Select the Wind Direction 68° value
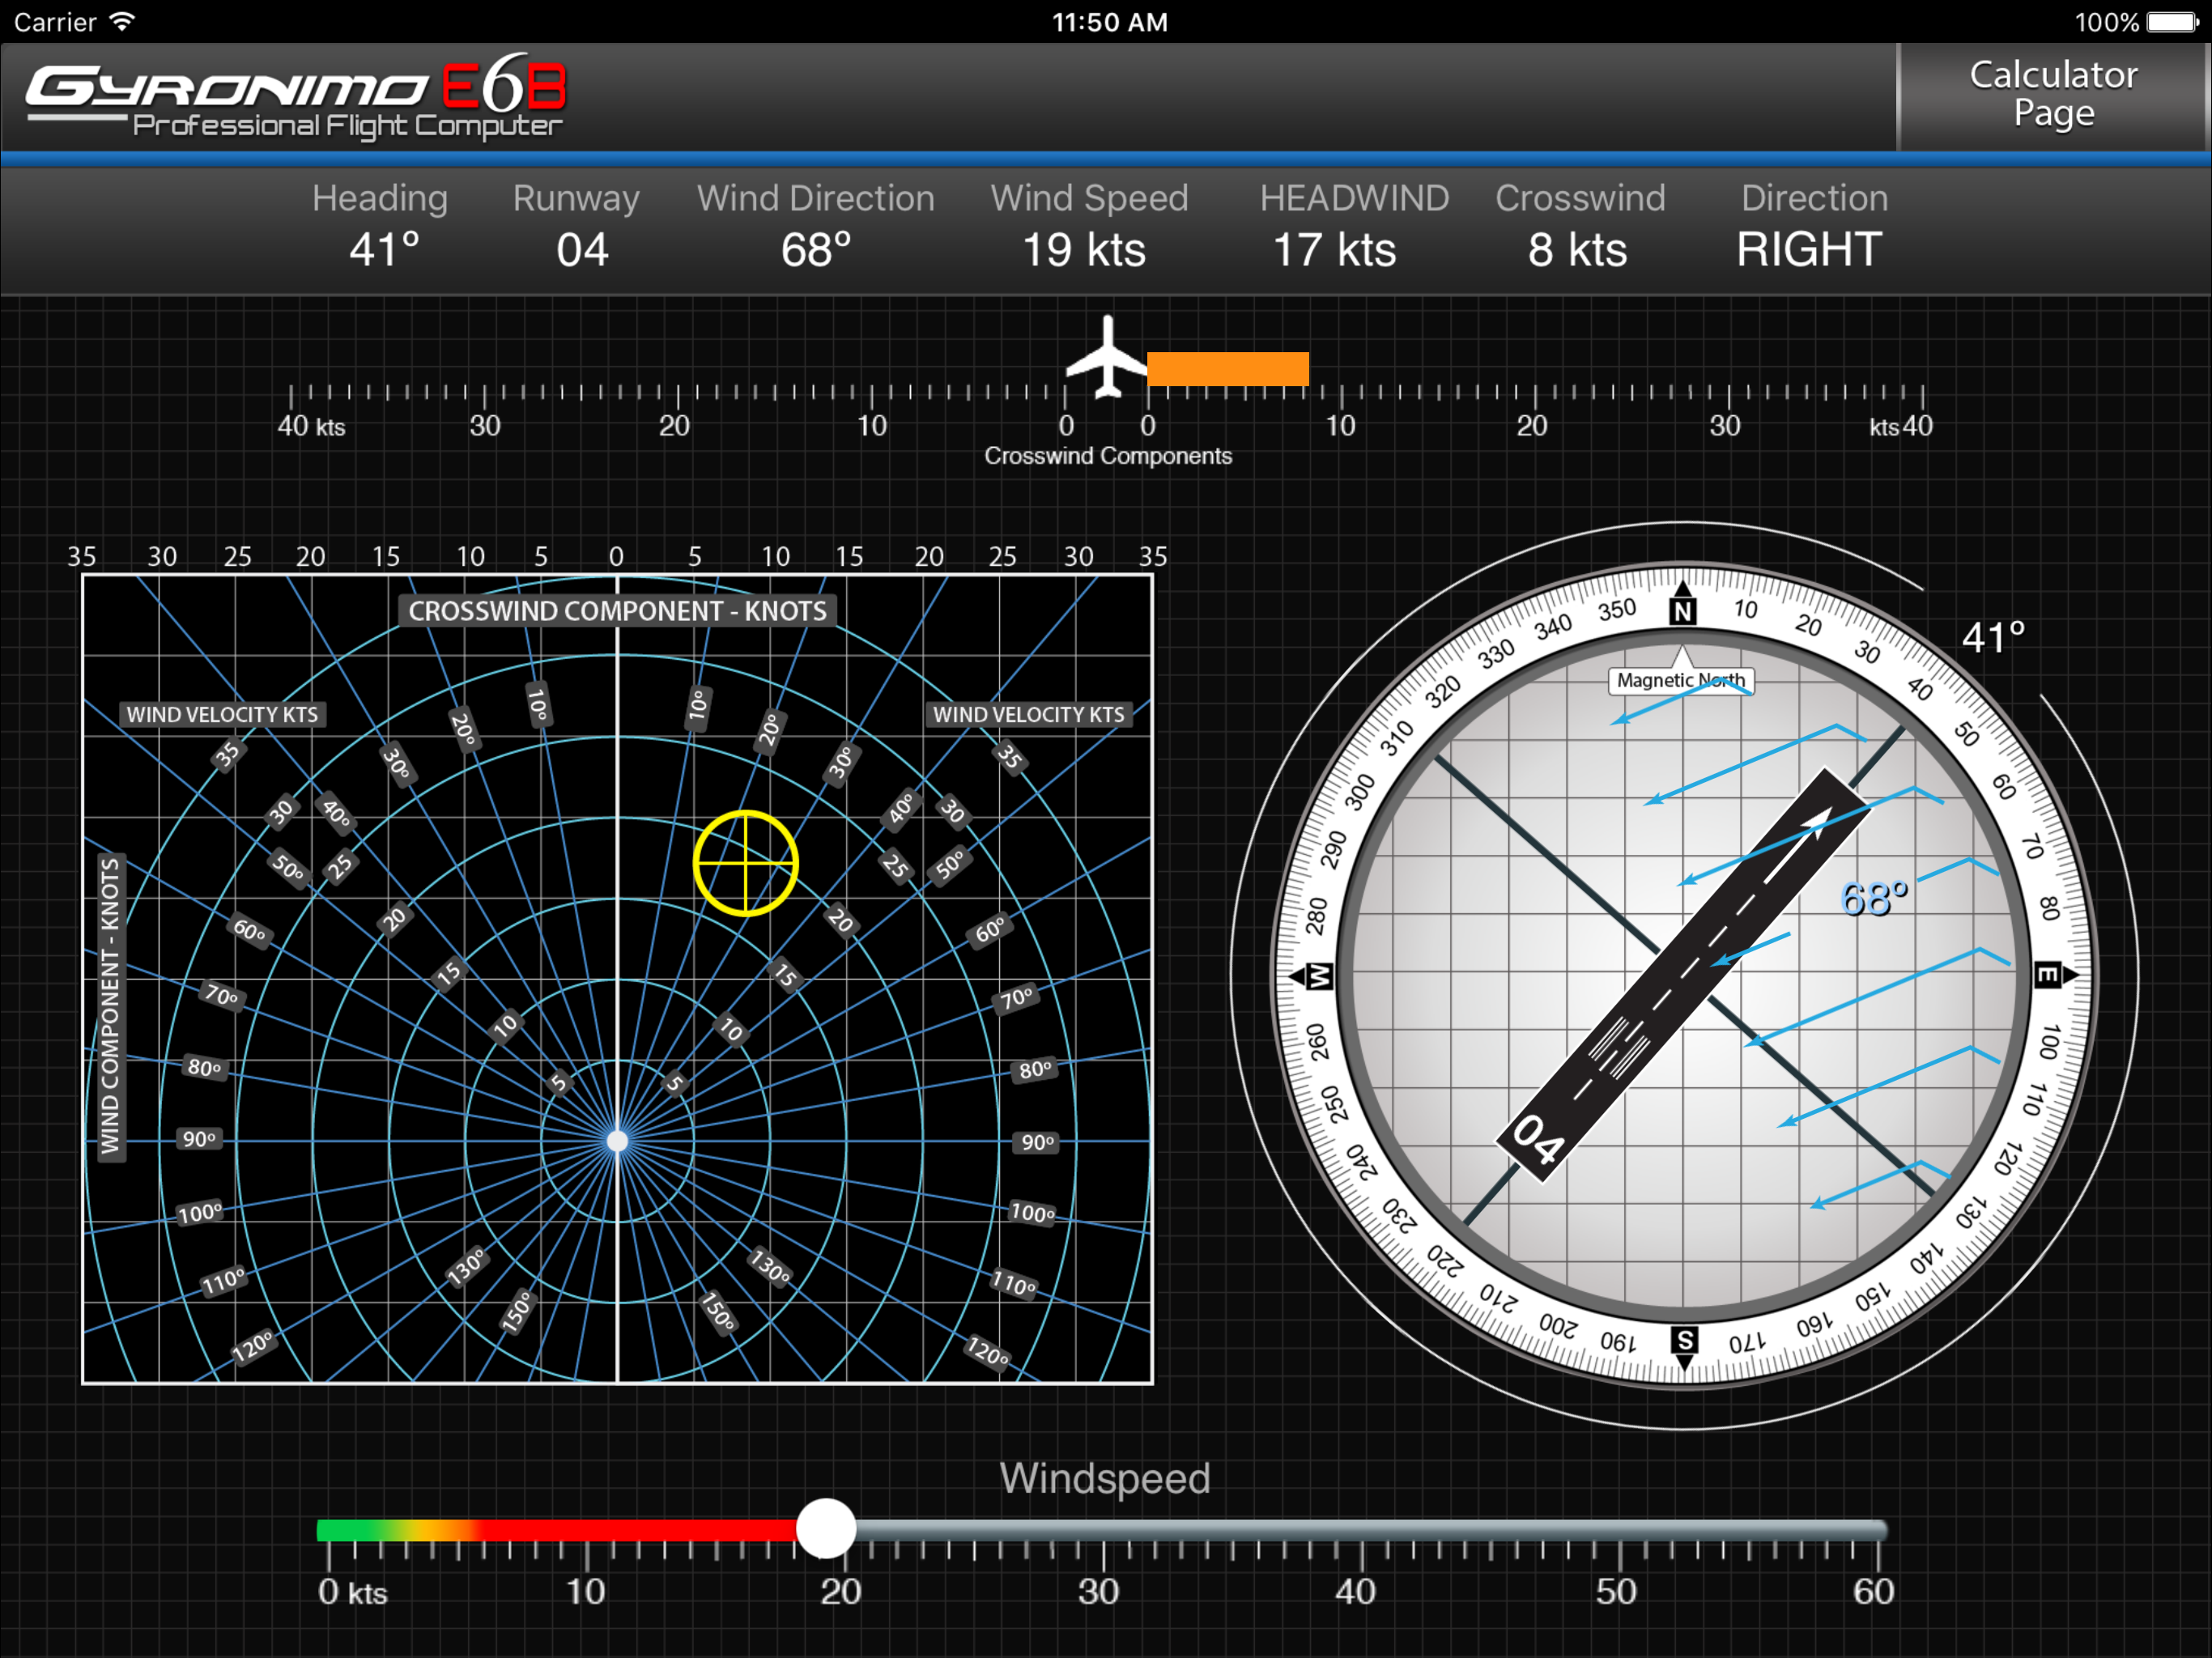Viewport: 2212px width, 1658px height. point(816,249)
